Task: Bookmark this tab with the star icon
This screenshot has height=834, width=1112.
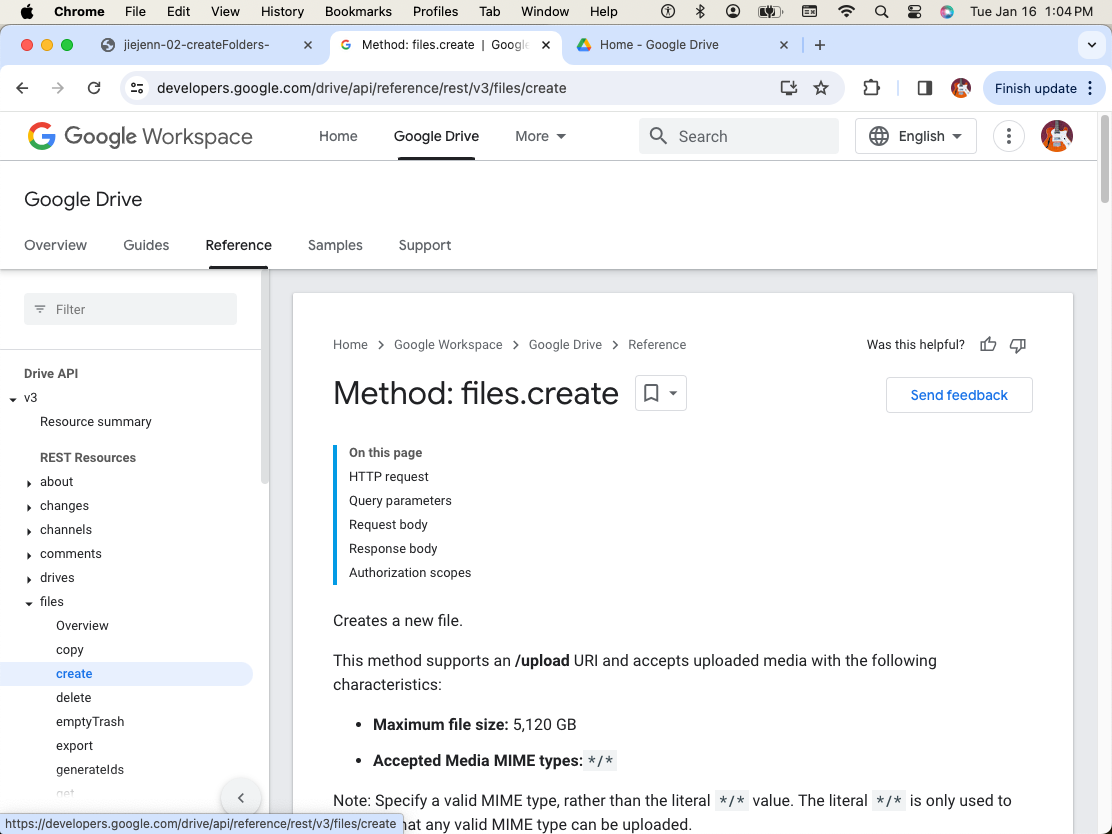Action: 821,88
